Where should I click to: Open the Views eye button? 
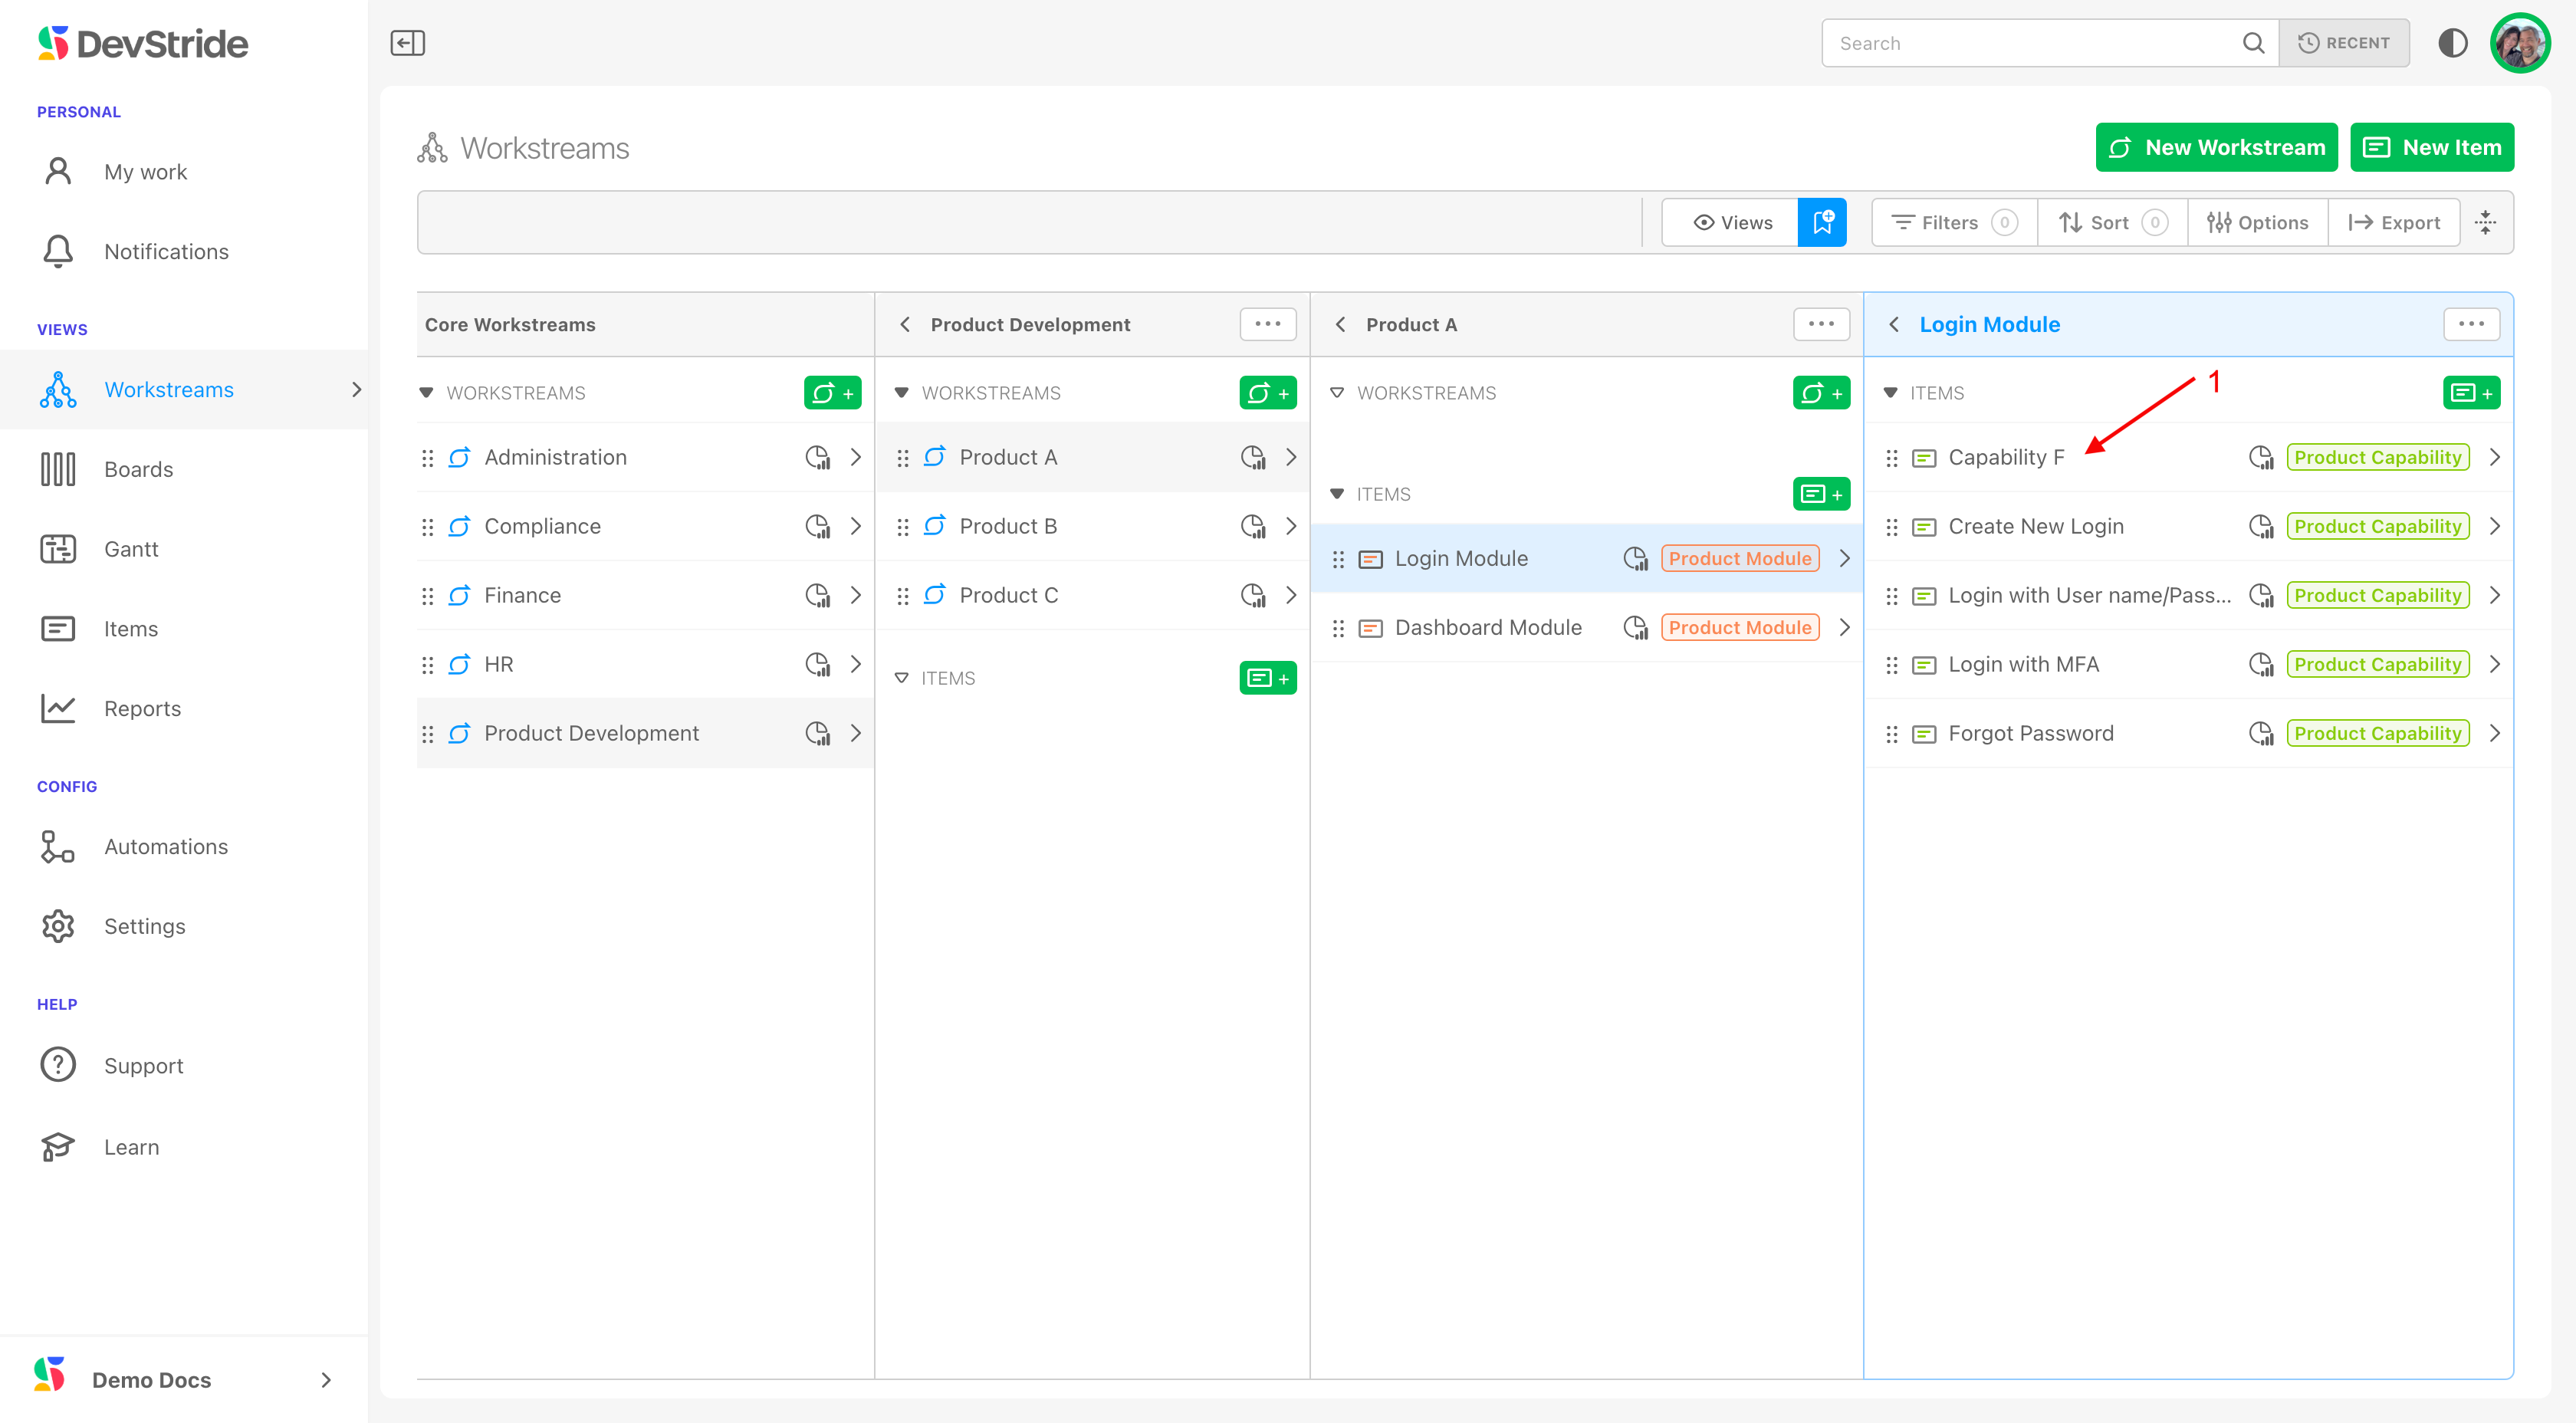(x=1731, y=222)
